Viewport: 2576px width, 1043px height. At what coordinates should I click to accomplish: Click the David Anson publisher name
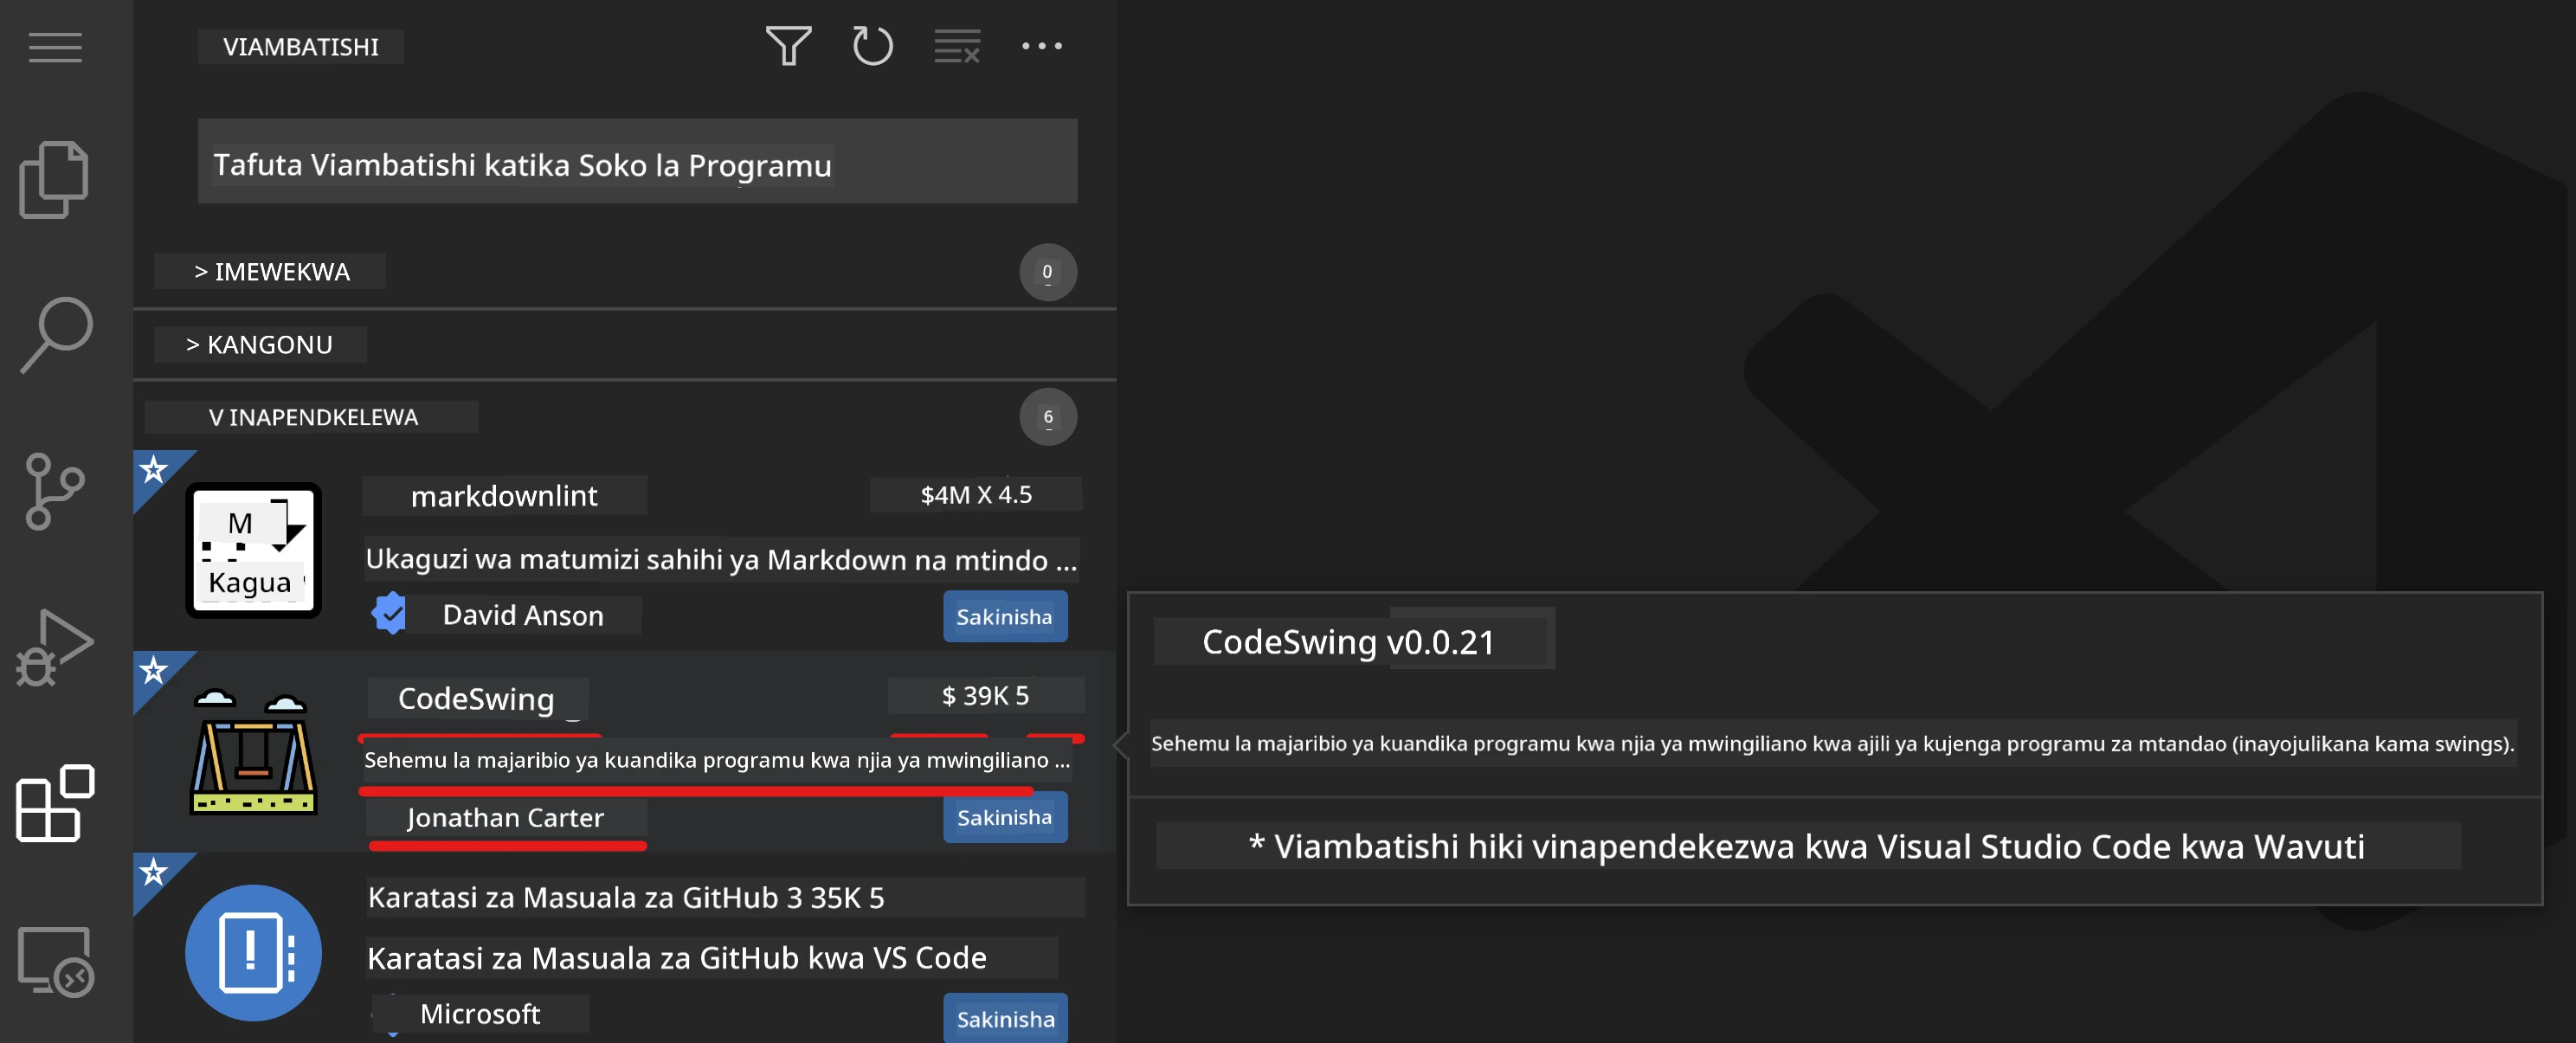point(523,615)
